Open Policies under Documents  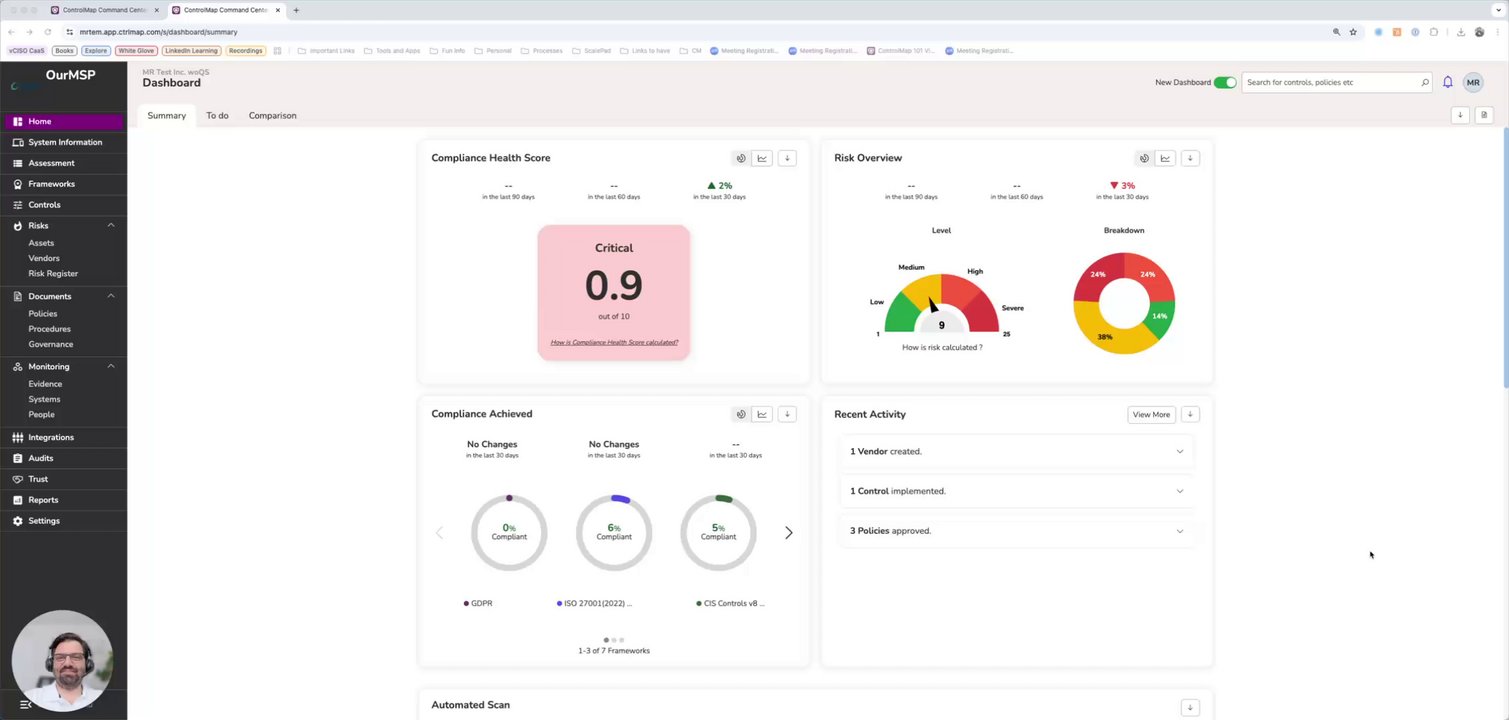click(43, 314)
